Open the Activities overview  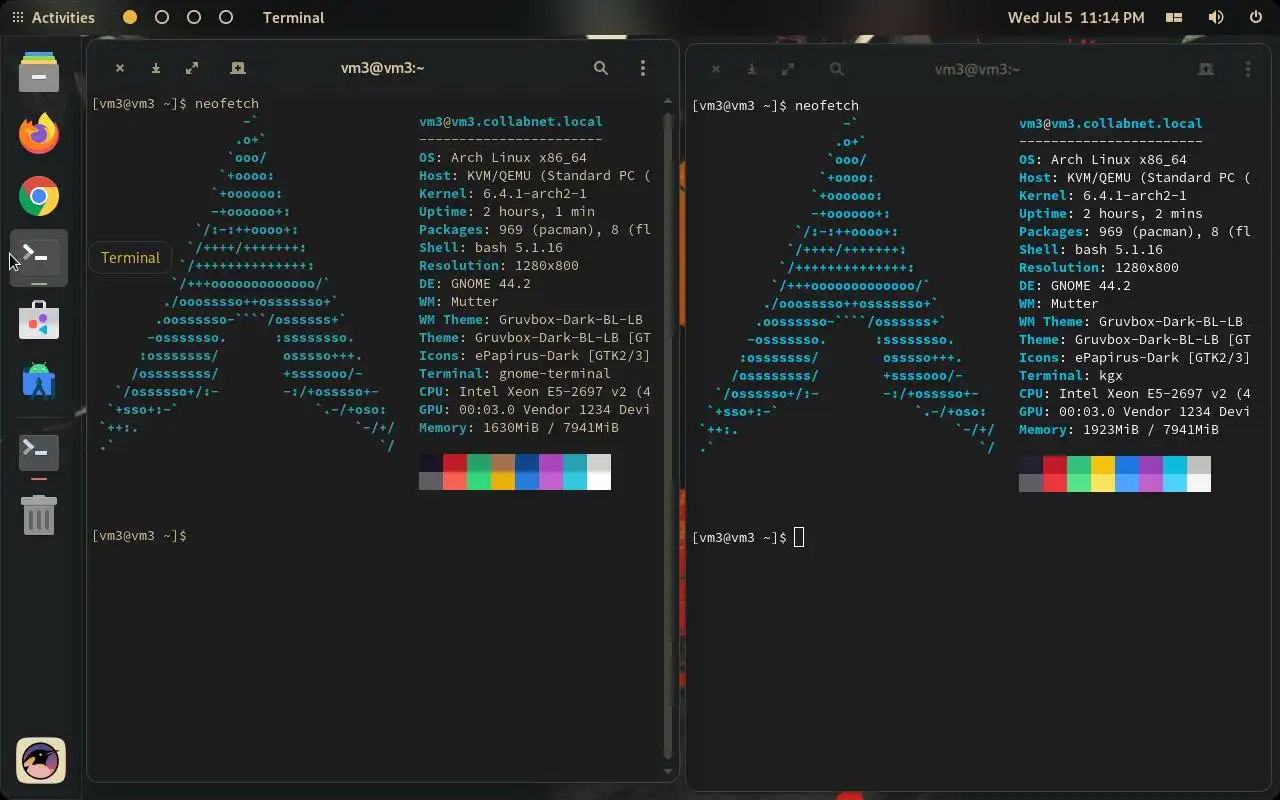pyautogui.click(x=53, y=17)
